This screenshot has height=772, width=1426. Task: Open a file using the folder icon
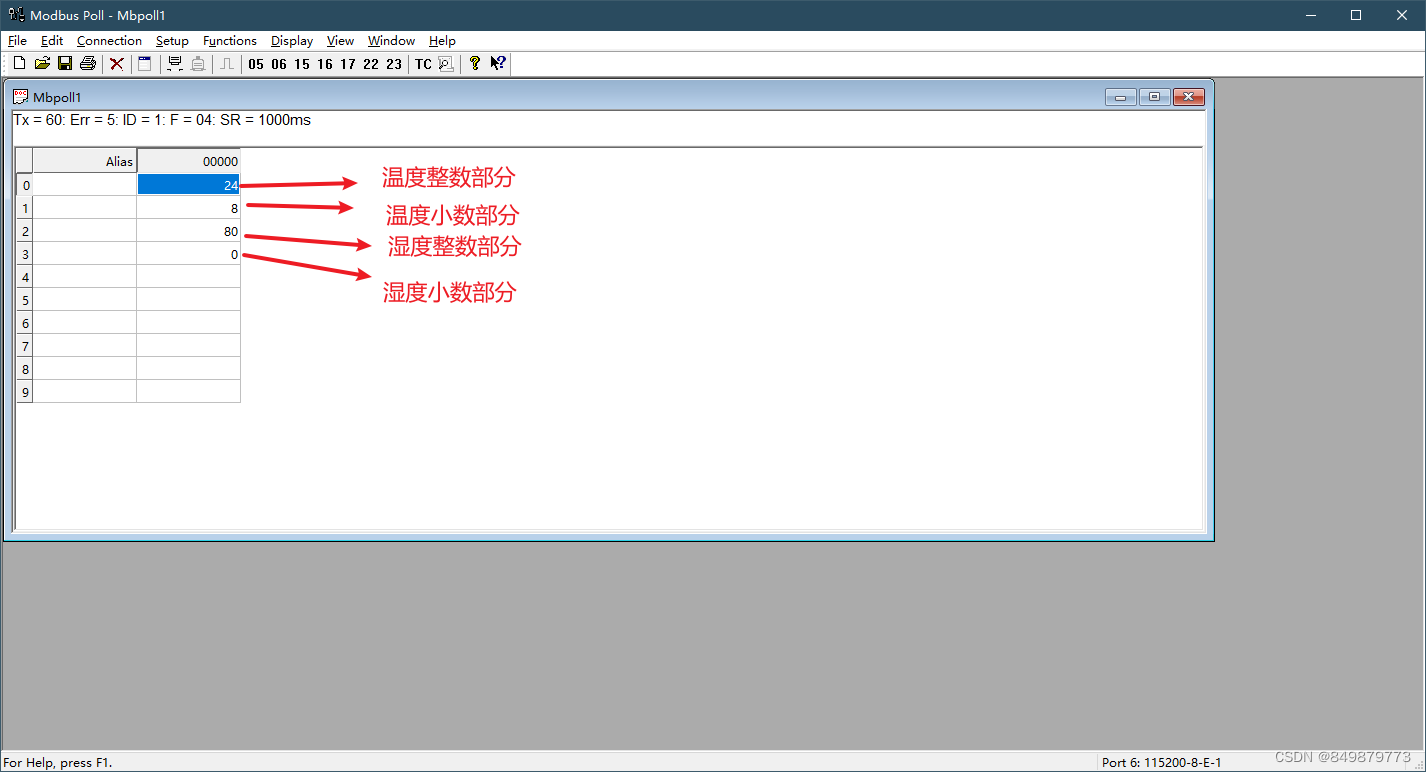pyautogui.click(x=42, y=64)
